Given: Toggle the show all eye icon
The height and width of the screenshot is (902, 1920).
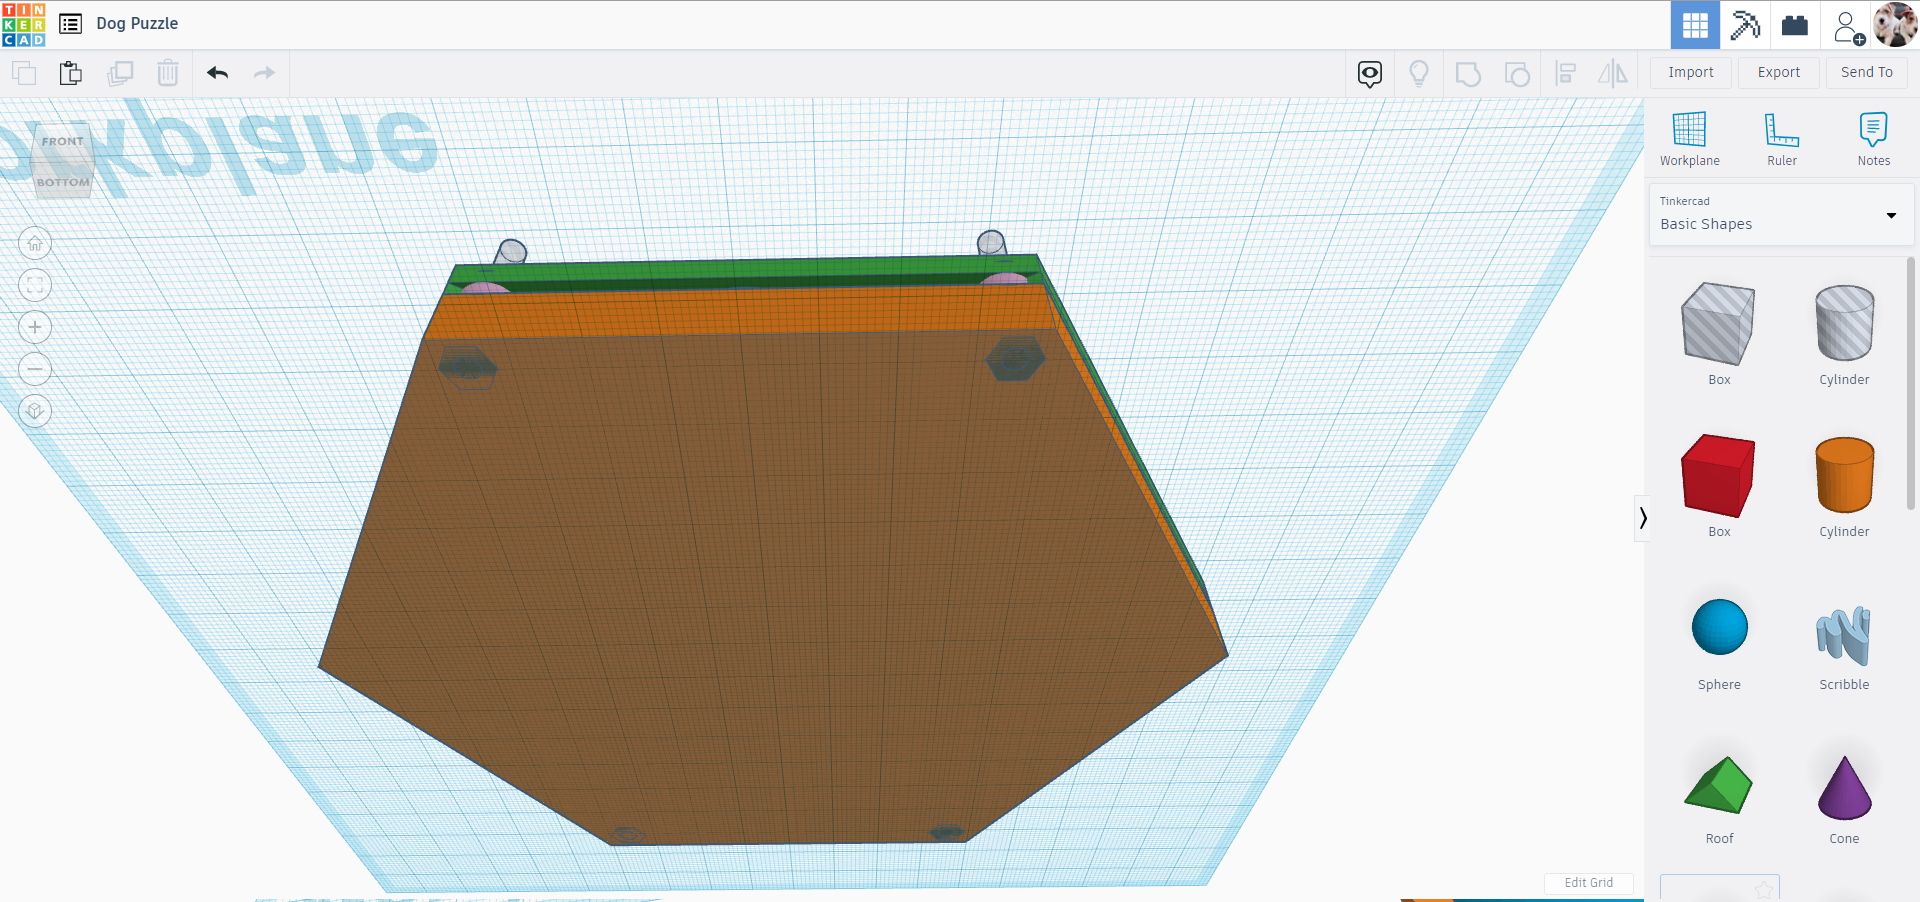Looking at the screenshot, I should coord(1370,73).
